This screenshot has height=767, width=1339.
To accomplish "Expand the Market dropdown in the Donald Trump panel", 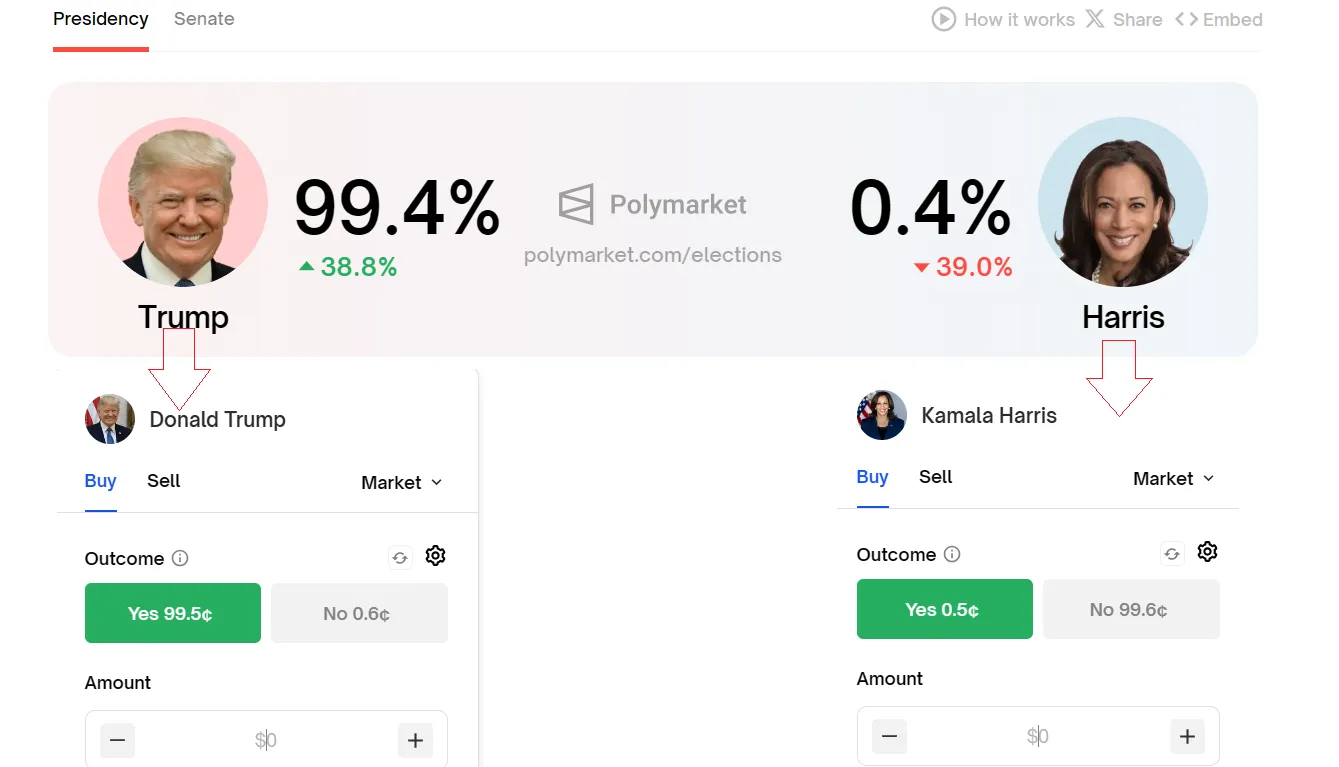I will (x=401, y=483).
